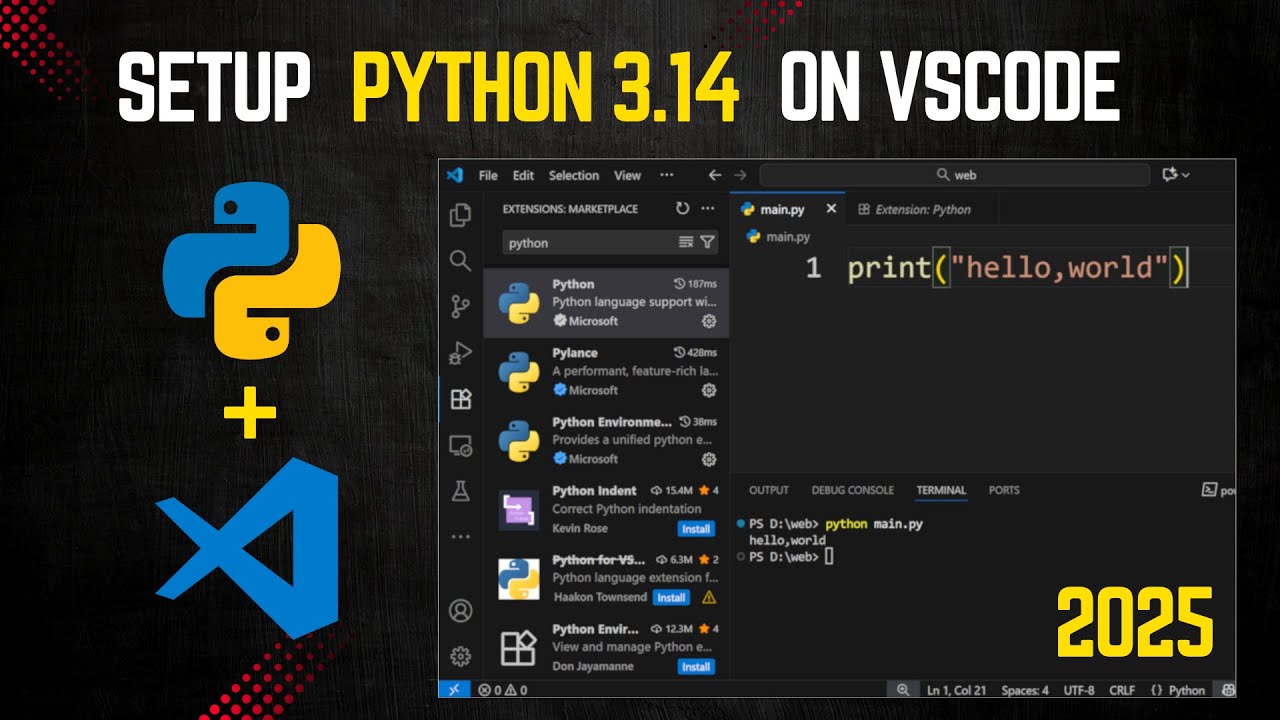The height and width of the screenshot is (720, 1280).
Task: Switch to DEBUG CONSOLE panel tab
Action: pos(853,490)
